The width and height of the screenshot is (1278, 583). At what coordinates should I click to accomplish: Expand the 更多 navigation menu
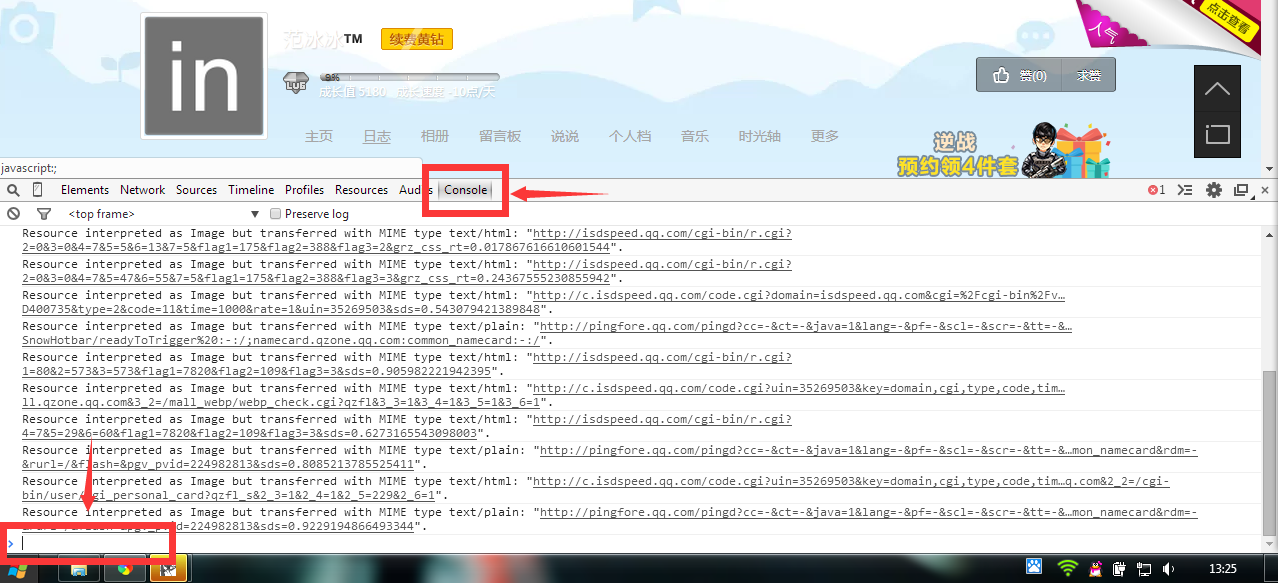click(x=825, y=136)
